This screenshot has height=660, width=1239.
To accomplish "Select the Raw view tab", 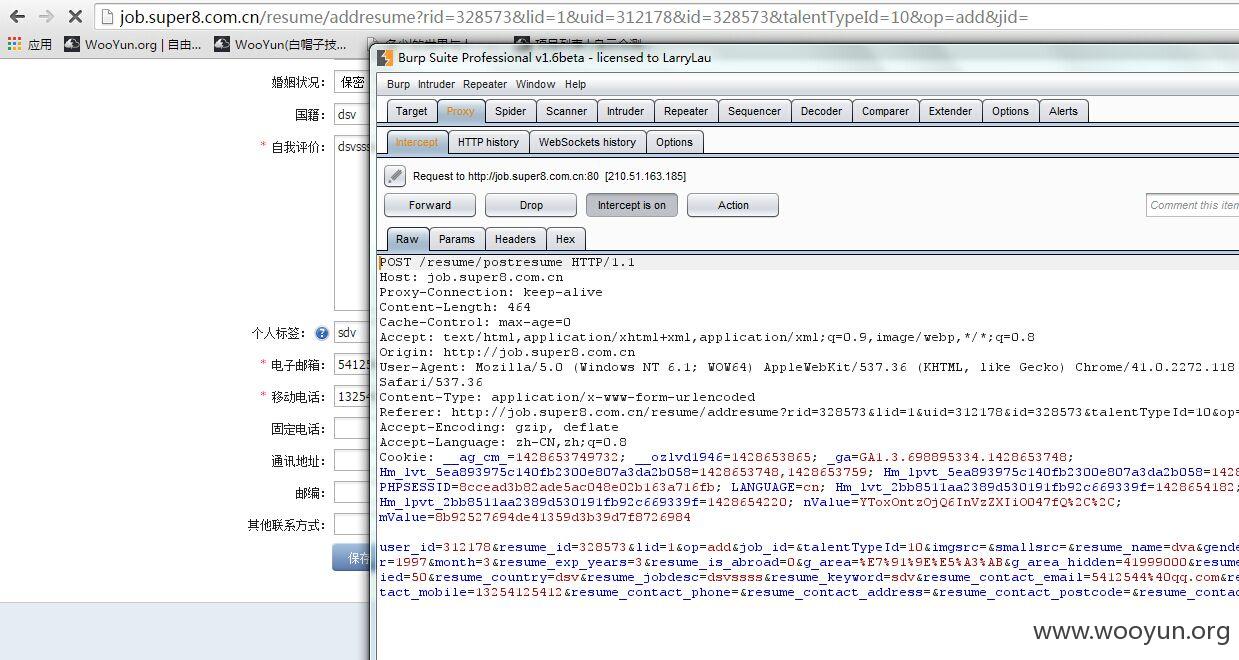I will 407,239.
